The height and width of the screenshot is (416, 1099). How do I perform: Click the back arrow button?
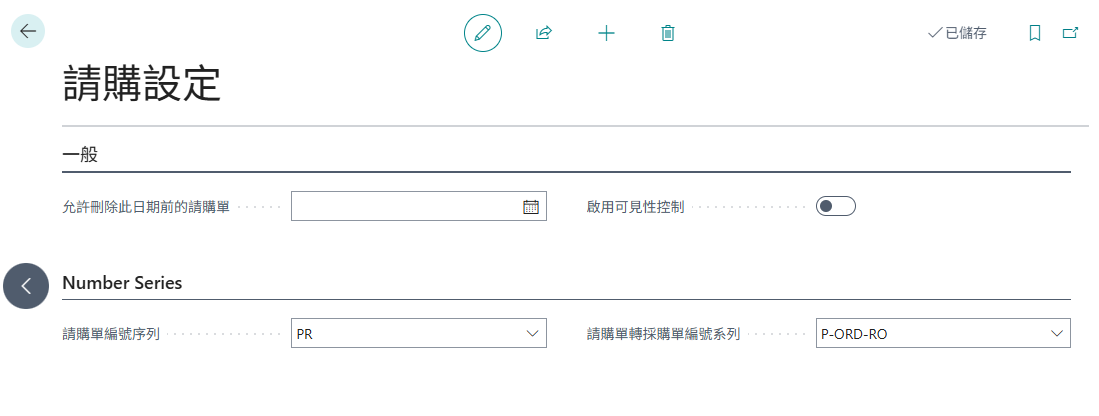[x=28, y=32]
